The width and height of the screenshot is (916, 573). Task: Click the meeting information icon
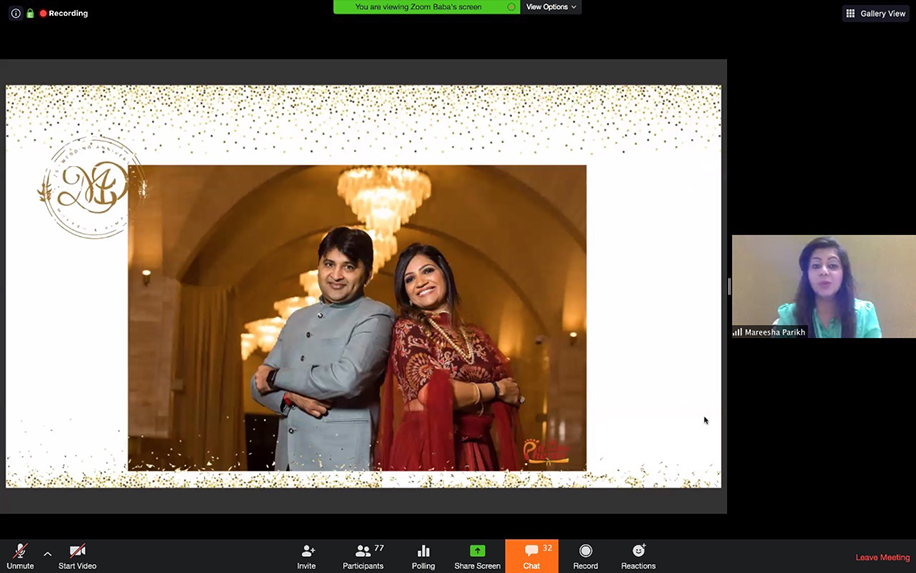(15, 13)
